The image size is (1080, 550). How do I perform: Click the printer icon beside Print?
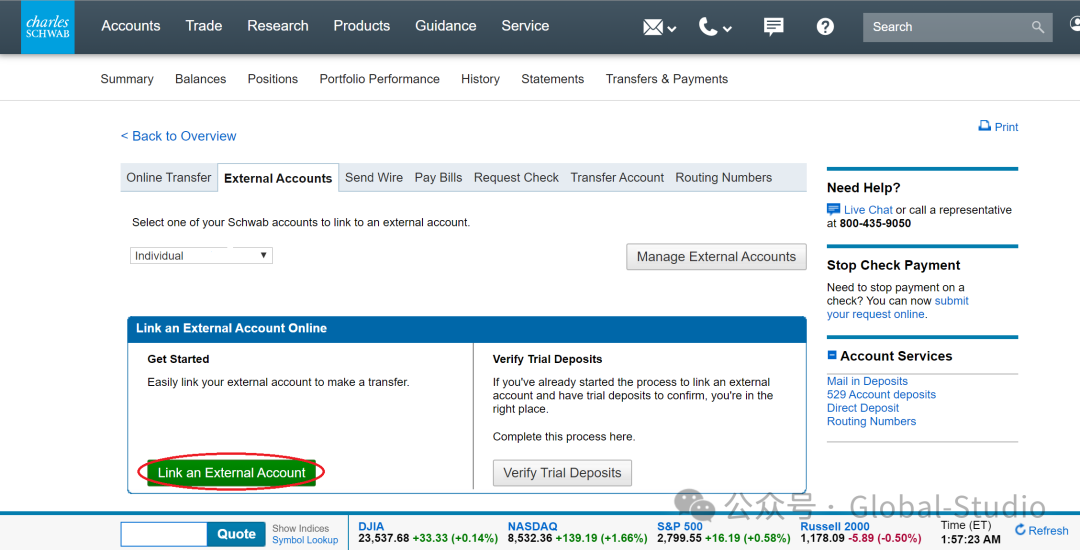(984, 126)
